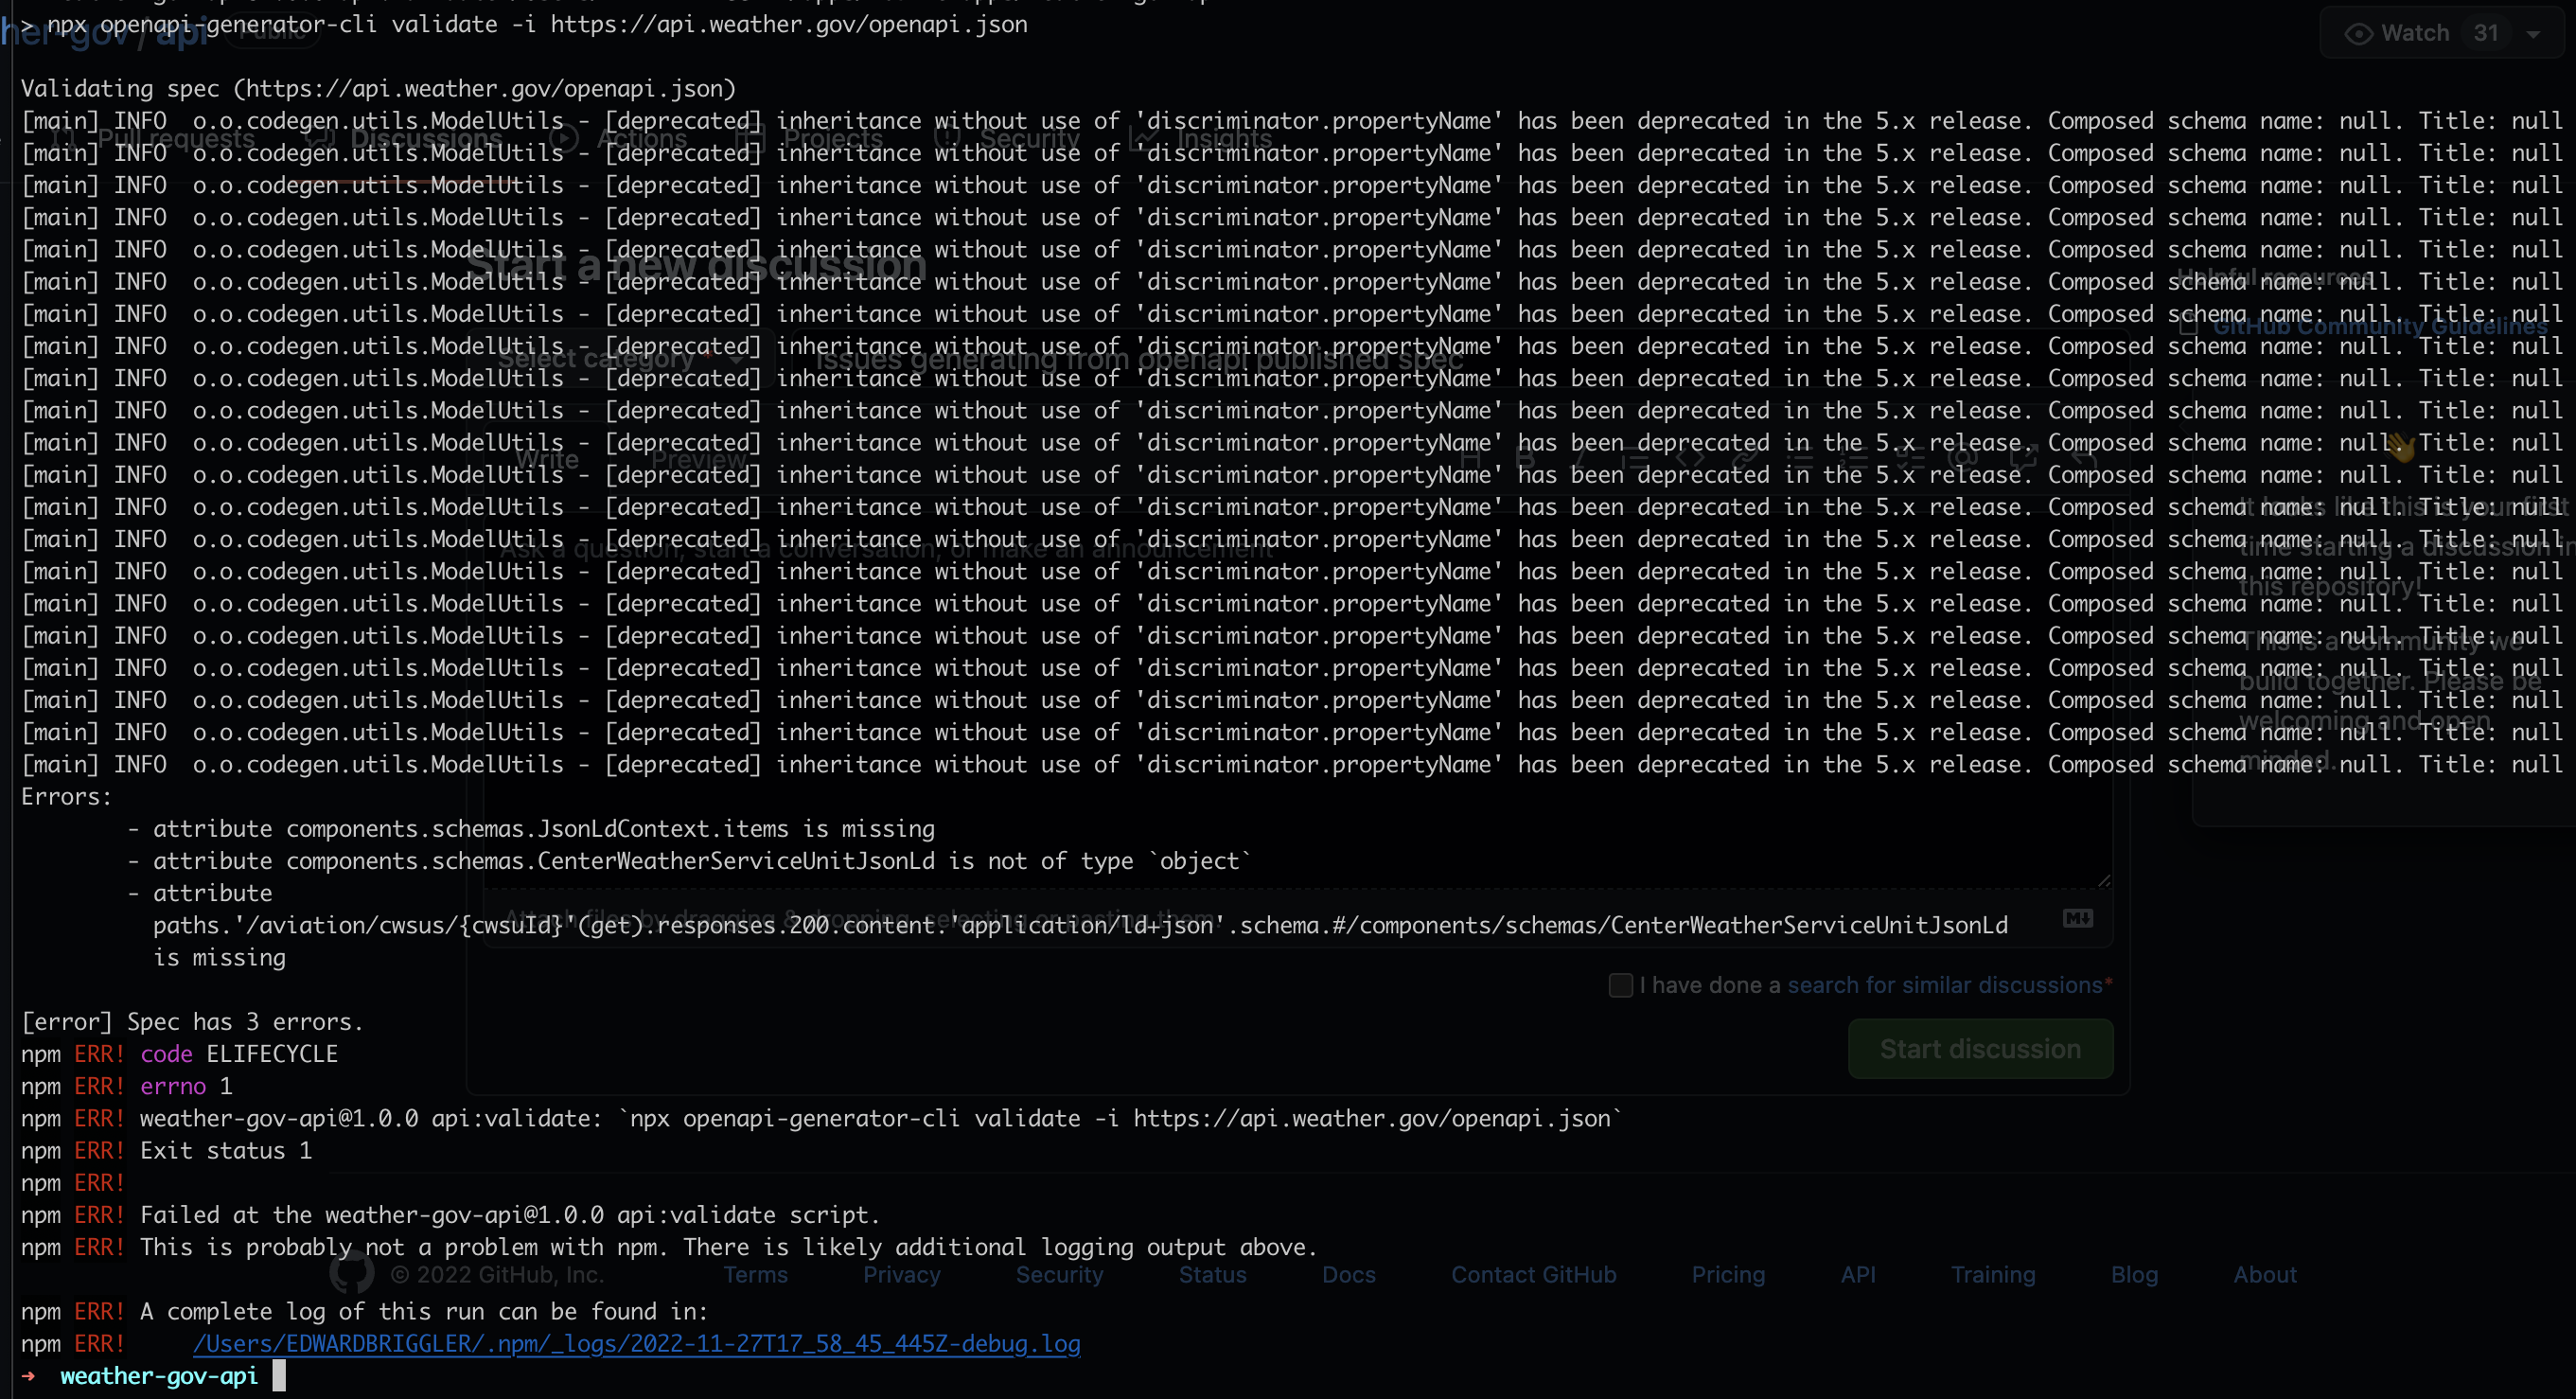2576x1399 pixels.
Task: Click the 'Errors:' heading in terminal output
Action: point(67,797)
